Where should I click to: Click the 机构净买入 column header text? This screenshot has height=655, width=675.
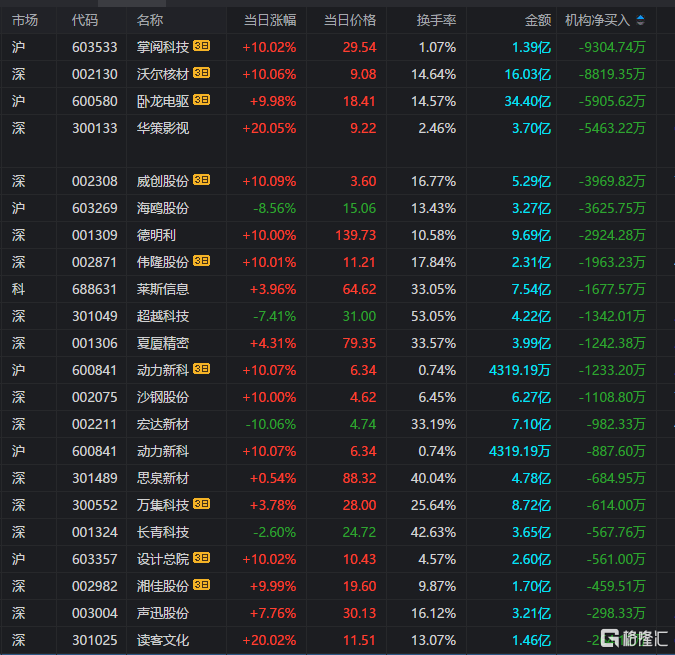[598, 20]
